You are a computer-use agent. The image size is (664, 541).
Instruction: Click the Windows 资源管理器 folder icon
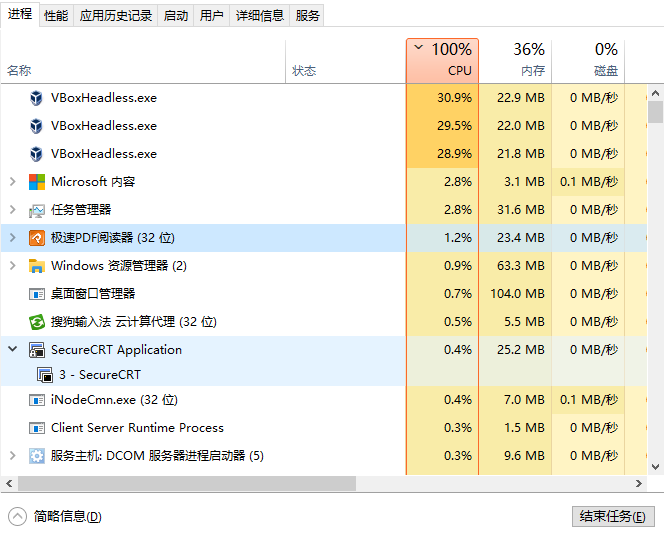pyautogui.click(x=37, y=266)
